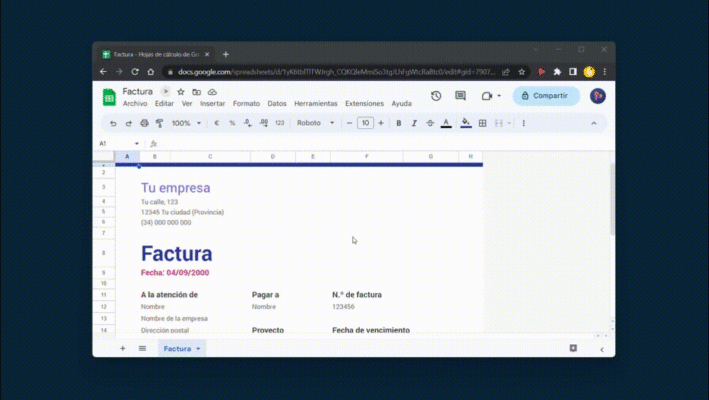Check the cloud save status icon

point(212,92)
